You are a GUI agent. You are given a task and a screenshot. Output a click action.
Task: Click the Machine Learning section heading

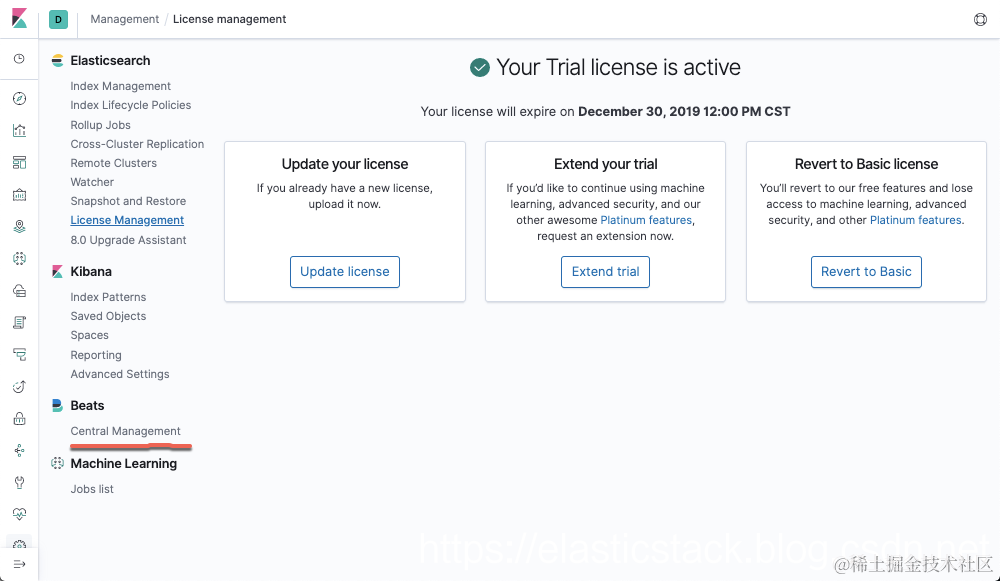(124, 464)
